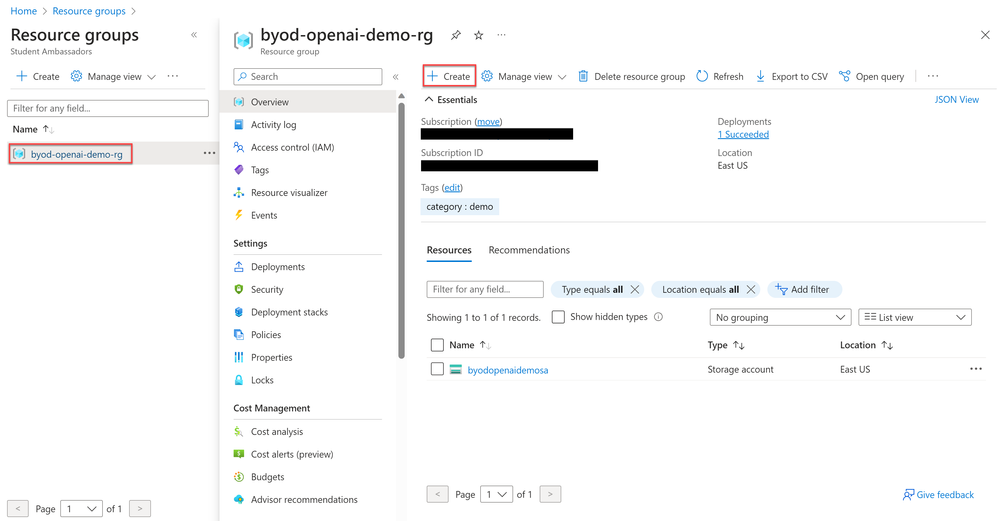Open the 1 Succeeded deployments link
The height and width of the screenshot is (521, 999).
click(744, 134)
